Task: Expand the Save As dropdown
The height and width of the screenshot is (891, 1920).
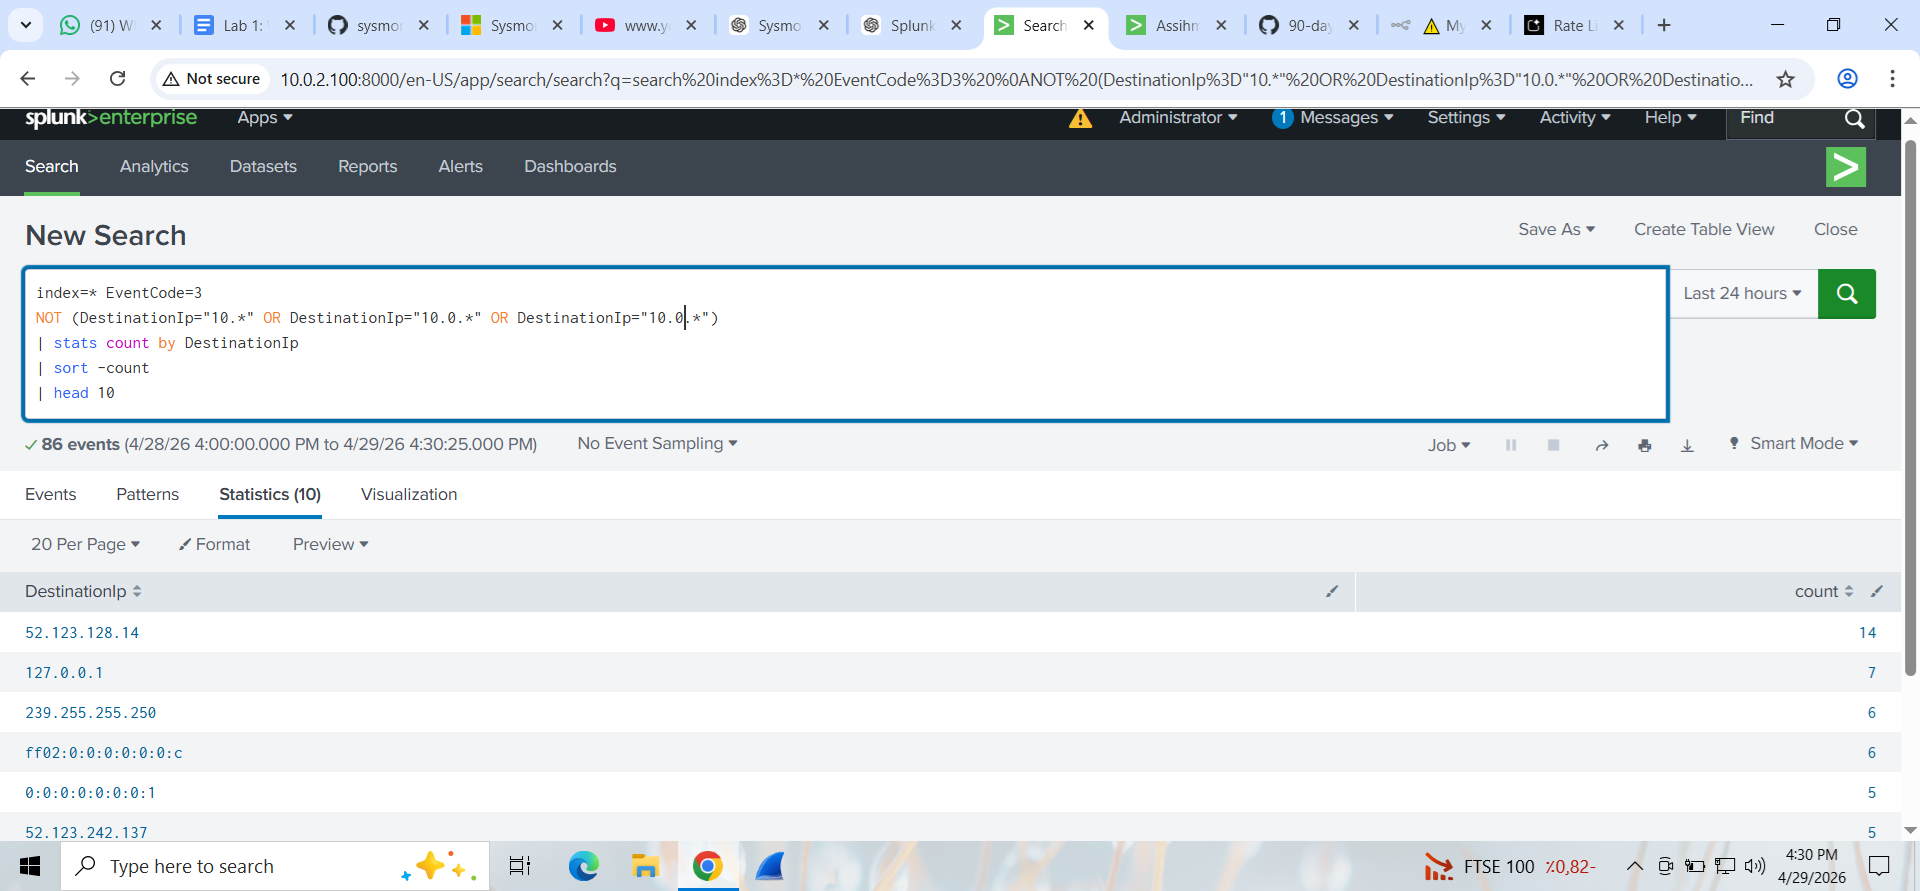Action: click(1556, 230)
